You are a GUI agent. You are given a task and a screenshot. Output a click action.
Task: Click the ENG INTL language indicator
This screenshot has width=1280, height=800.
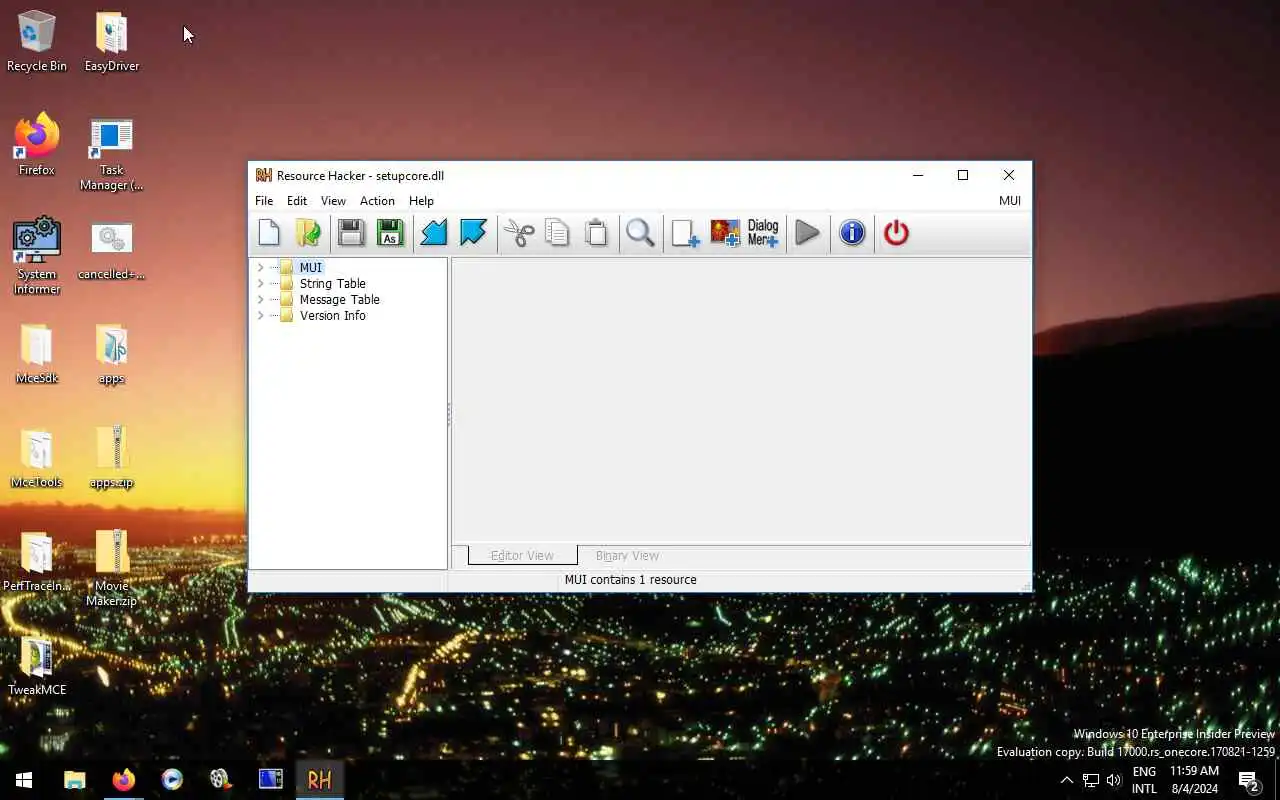coord(1144,780)
